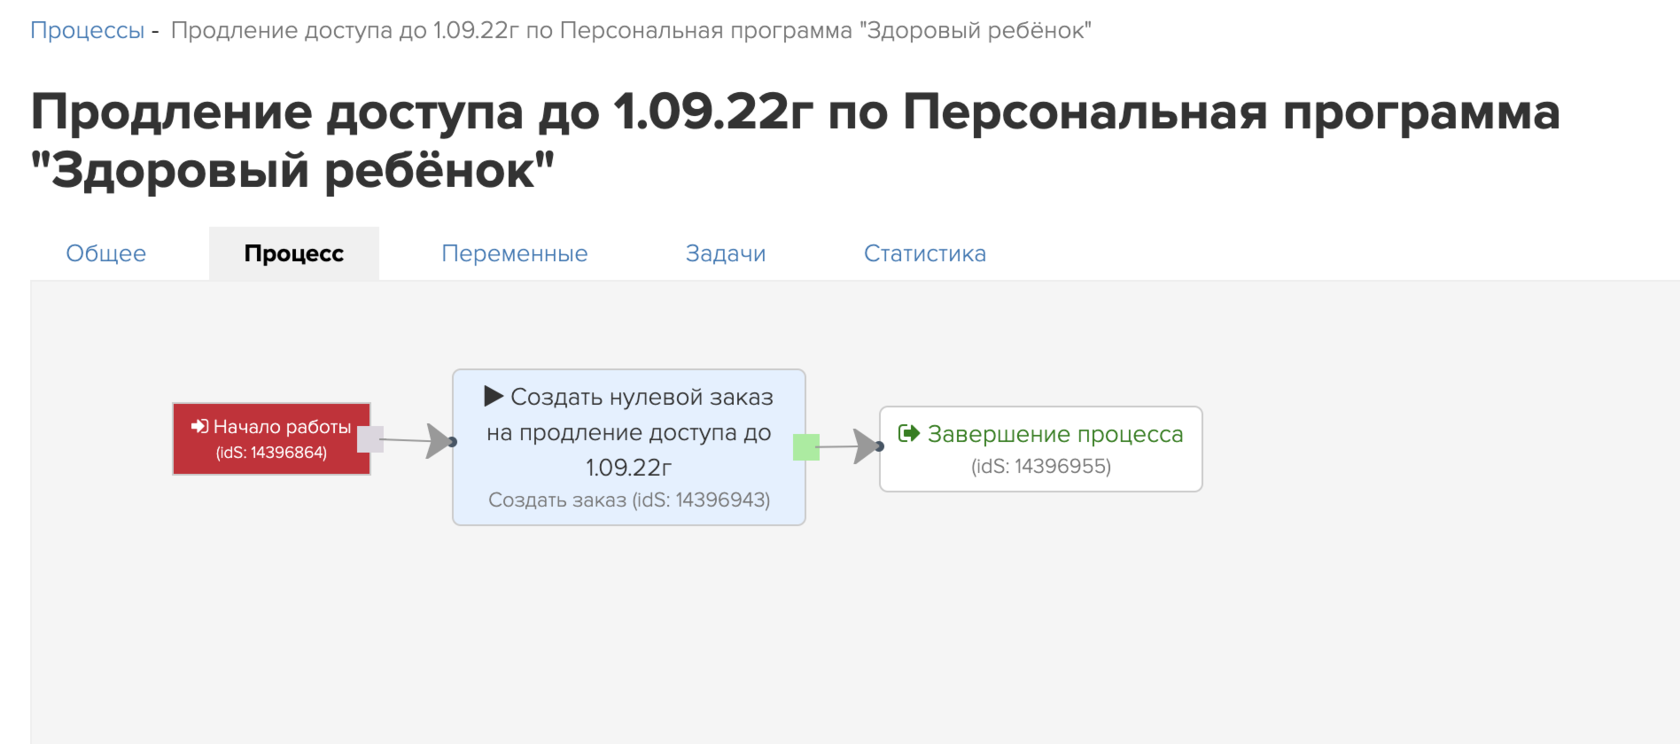Click the gray output port on start node
The image size is (1680, 744).
coord(370,439)
